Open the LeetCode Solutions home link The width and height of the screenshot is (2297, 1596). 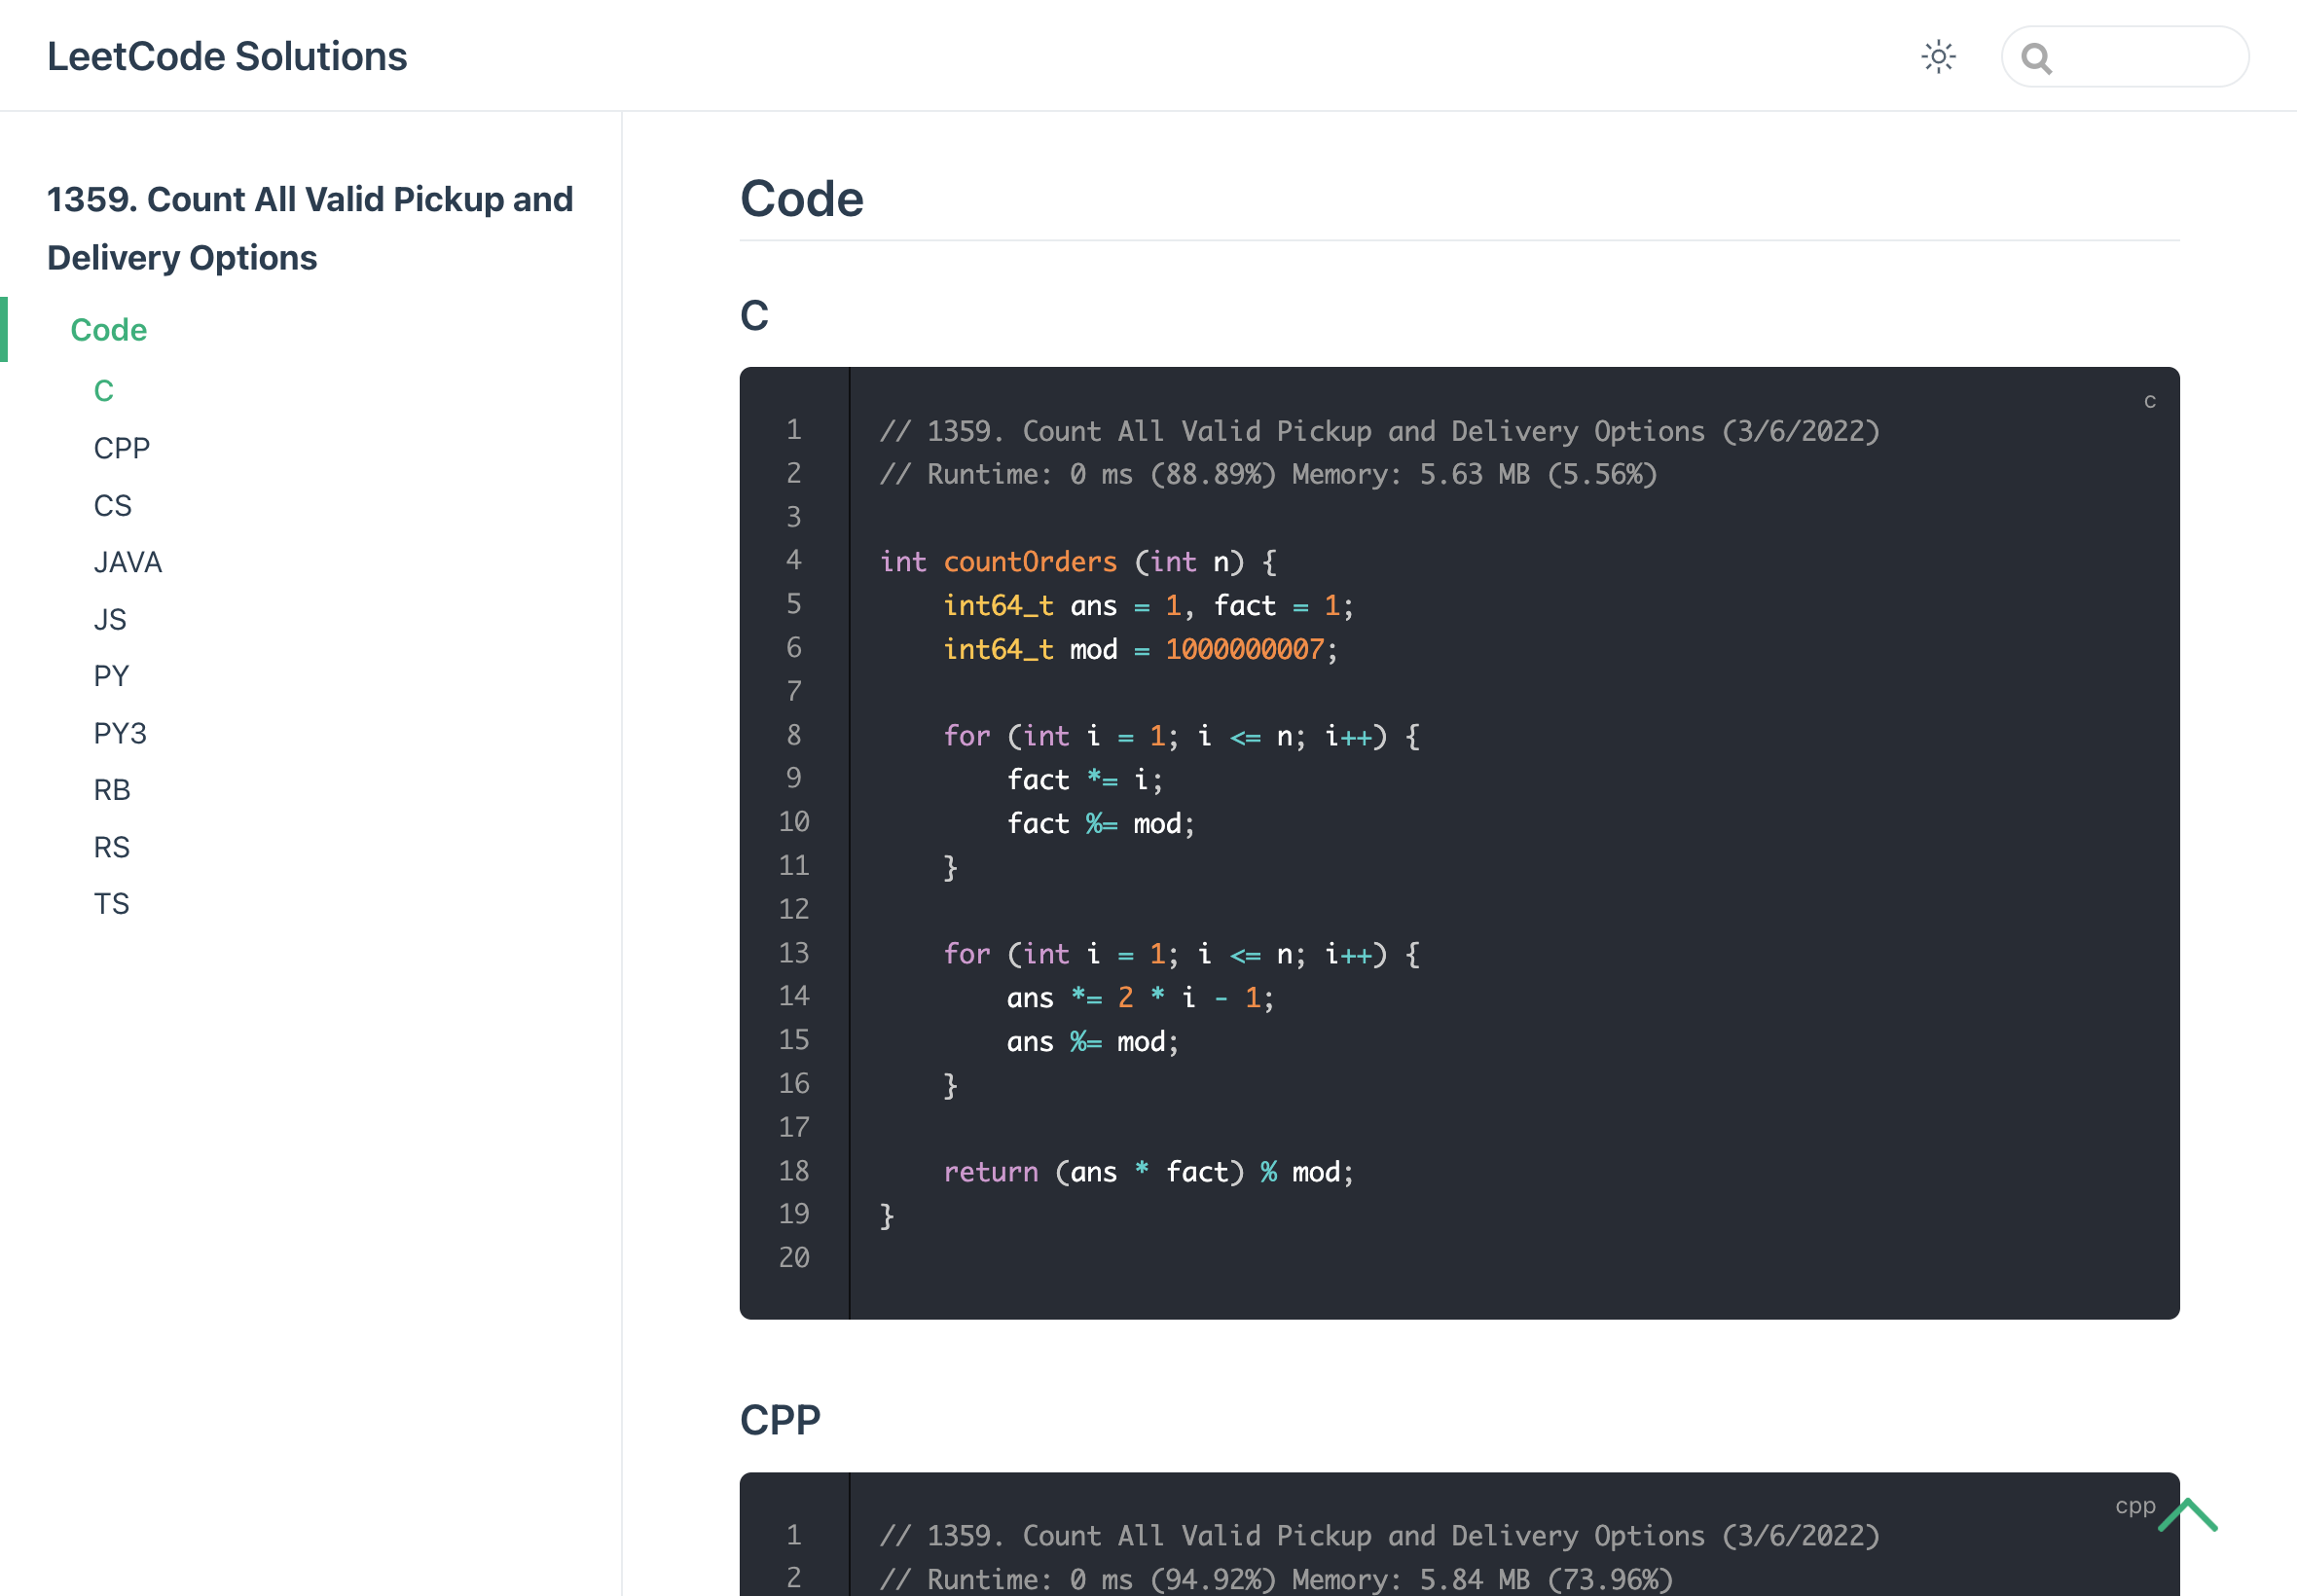(227, 57)
